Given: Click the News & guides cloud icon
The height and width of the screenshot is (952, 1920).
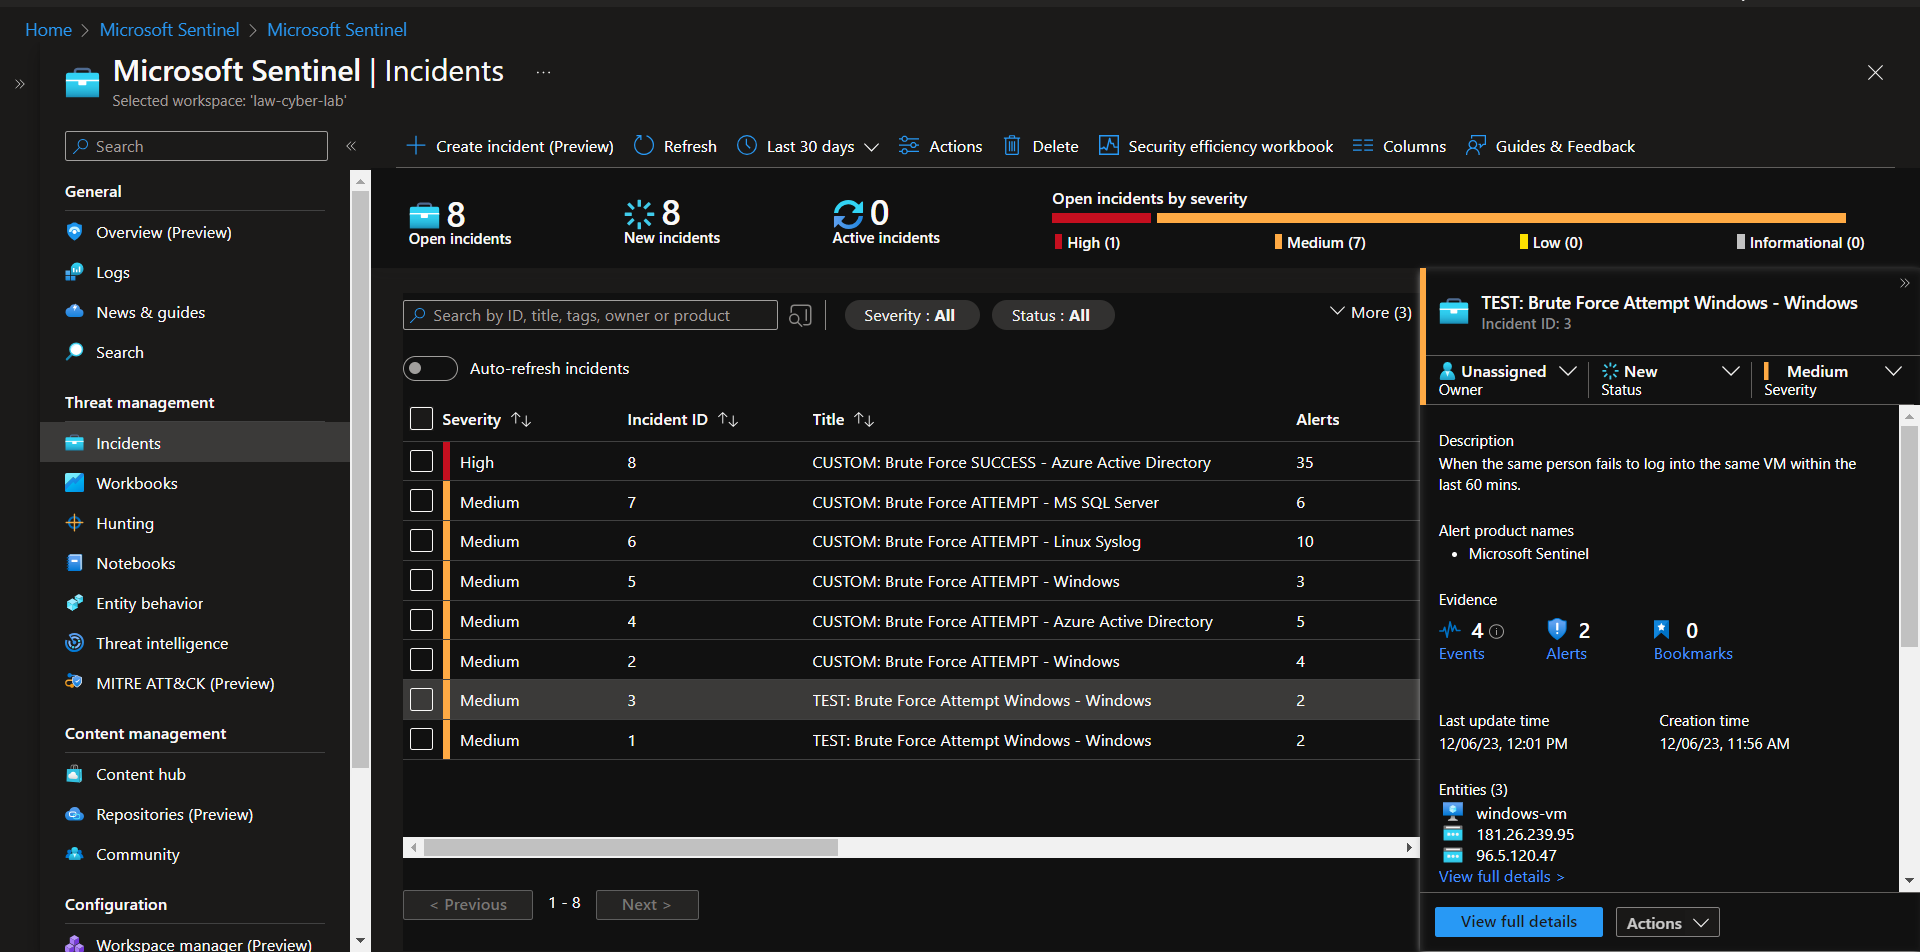Looking at the screenshot, I should tap(74, 312).
